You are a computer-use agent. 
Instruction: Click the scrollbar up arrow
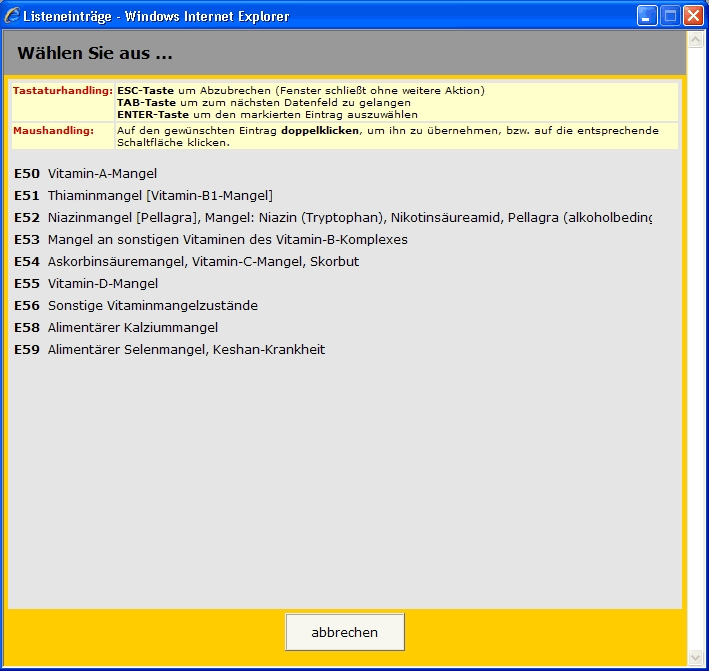(695, 40)
